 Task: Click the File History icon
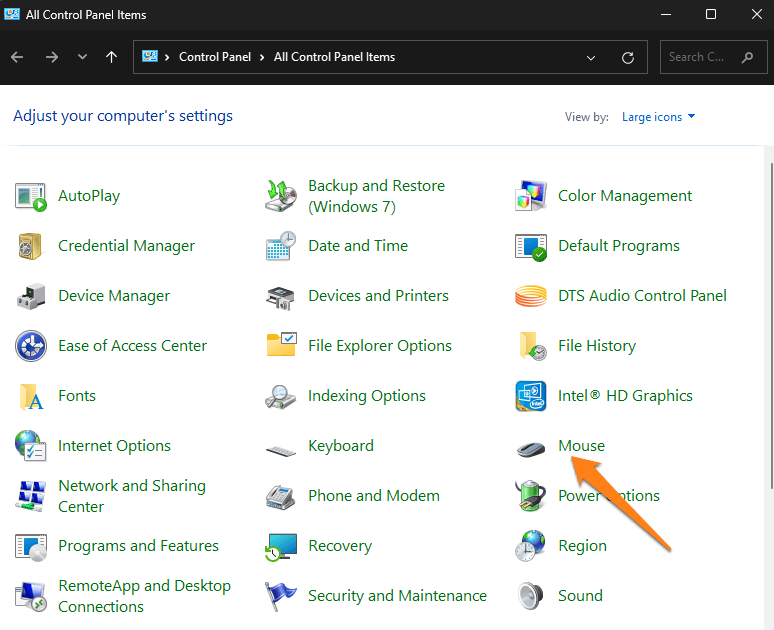pyautogui.click(x=533, y=346)
